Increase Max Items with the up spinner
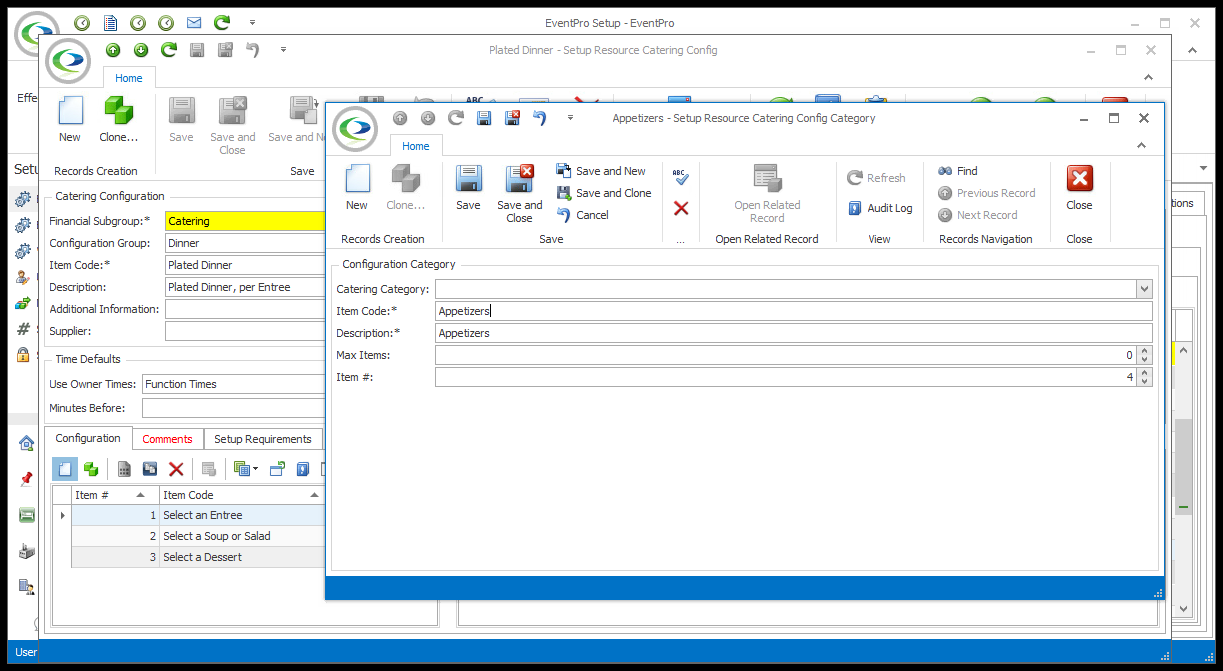 [x=1145, y=351]
